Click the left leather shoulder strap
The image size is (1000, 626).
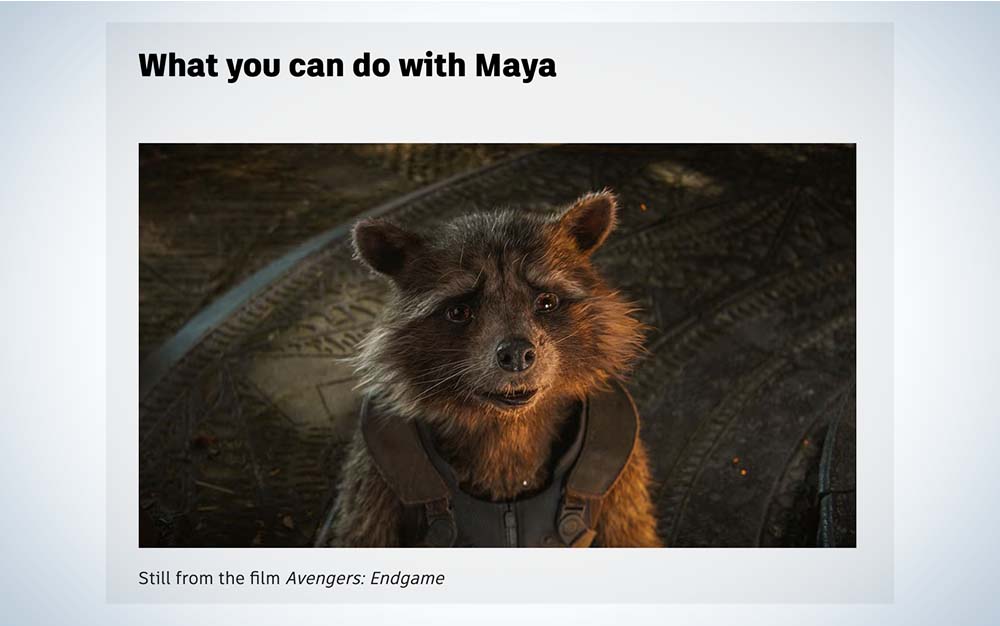pyautogui.click(x=403, y=454)
